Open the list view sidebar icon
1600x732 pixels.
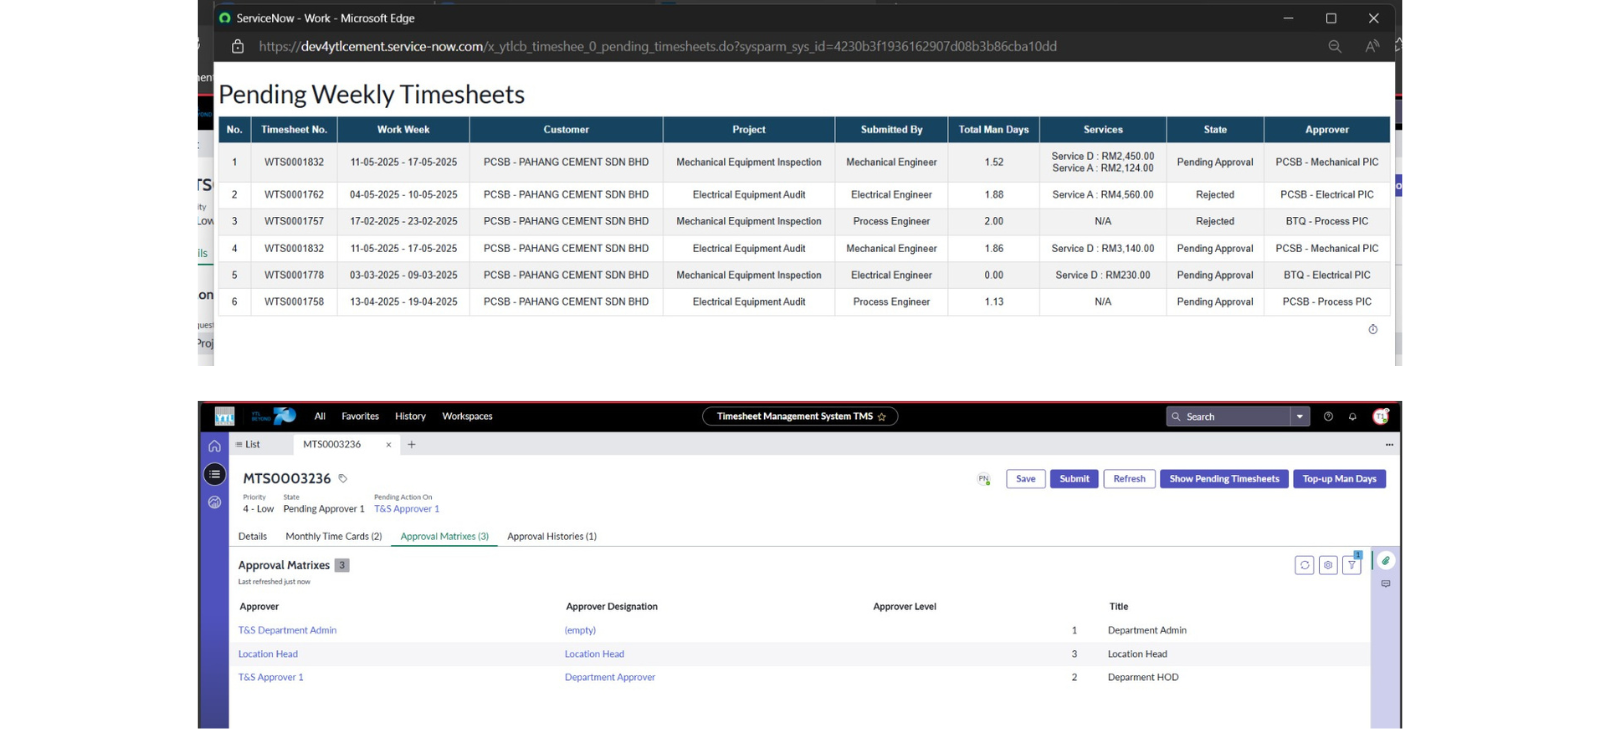[x=214, y=474]
